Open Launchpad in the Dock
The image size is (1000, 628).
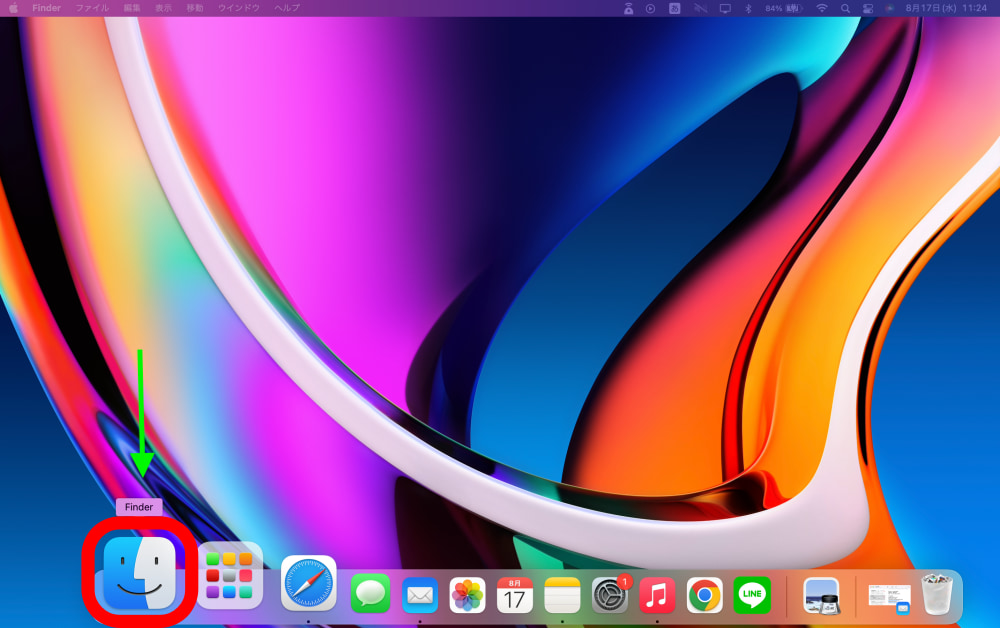pyautogui.click(x=230, y=576)
